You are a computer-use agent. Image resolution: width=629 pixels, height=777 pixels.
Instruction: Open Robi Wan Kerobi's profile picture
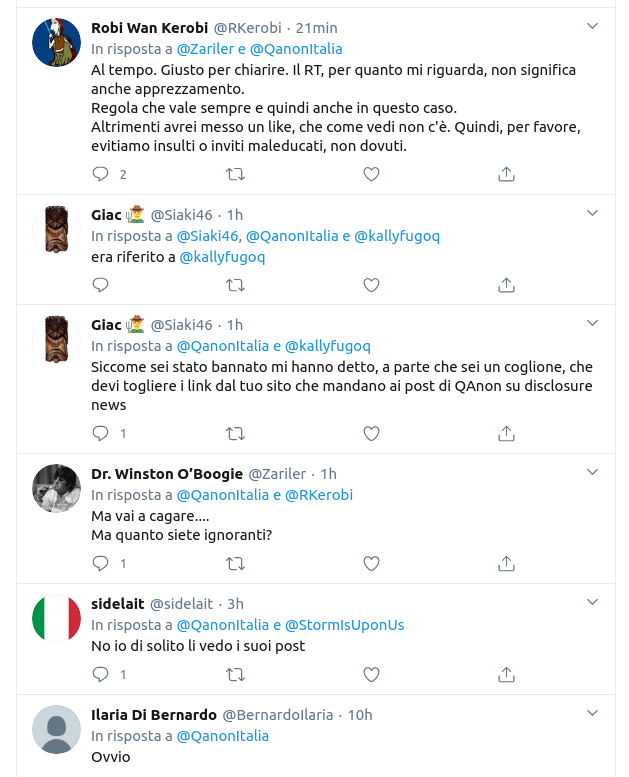(57, 42)
